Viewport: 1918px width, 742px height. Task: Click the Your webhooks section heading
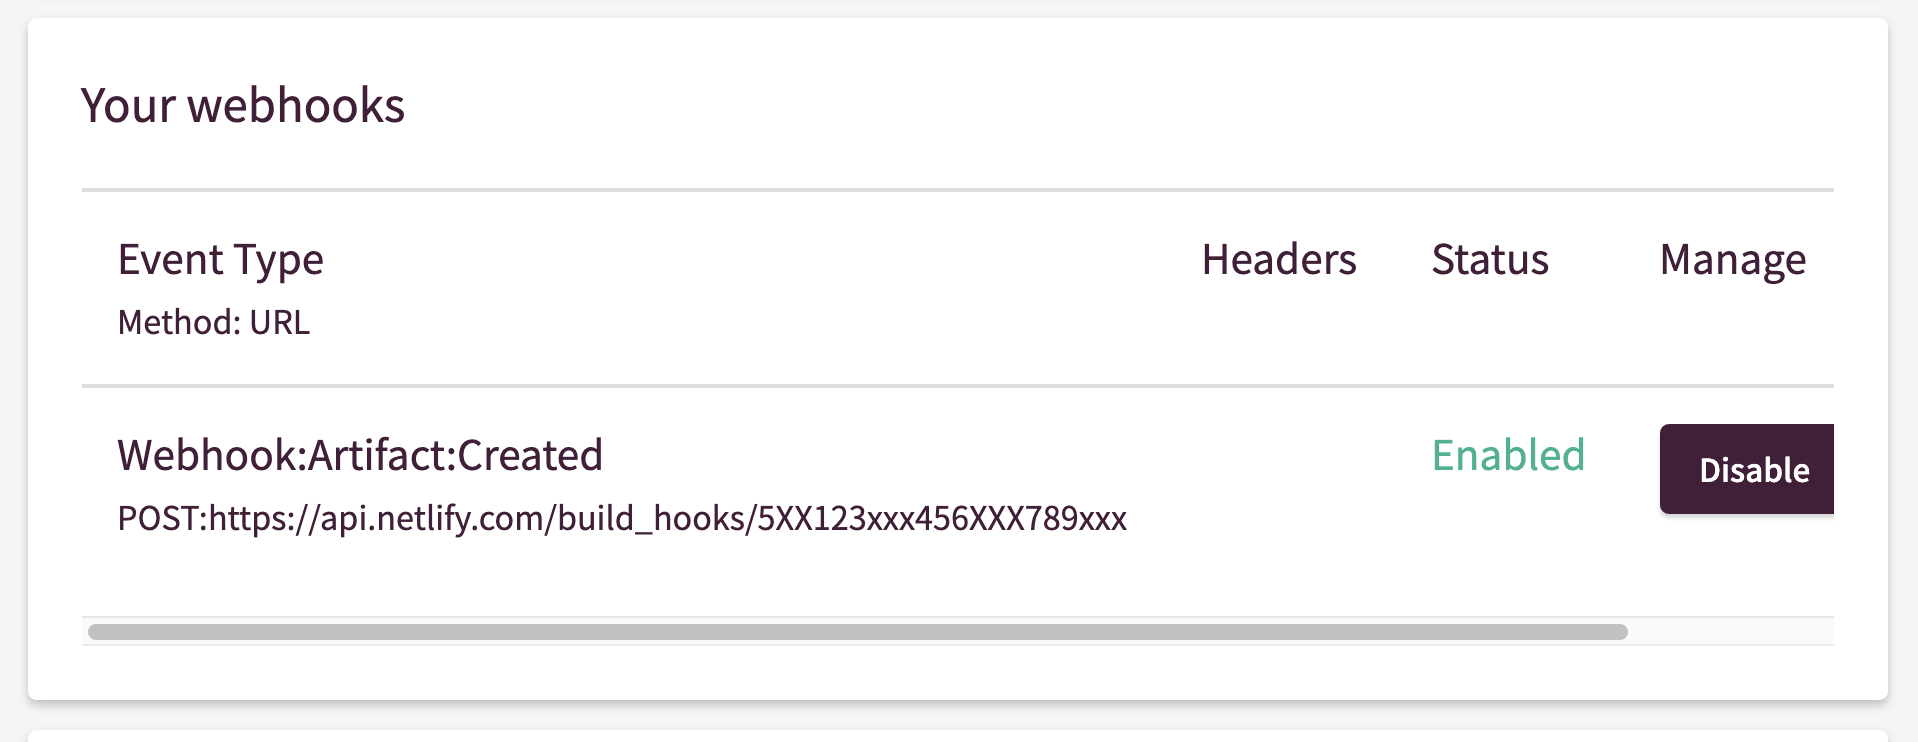[243, 105]
